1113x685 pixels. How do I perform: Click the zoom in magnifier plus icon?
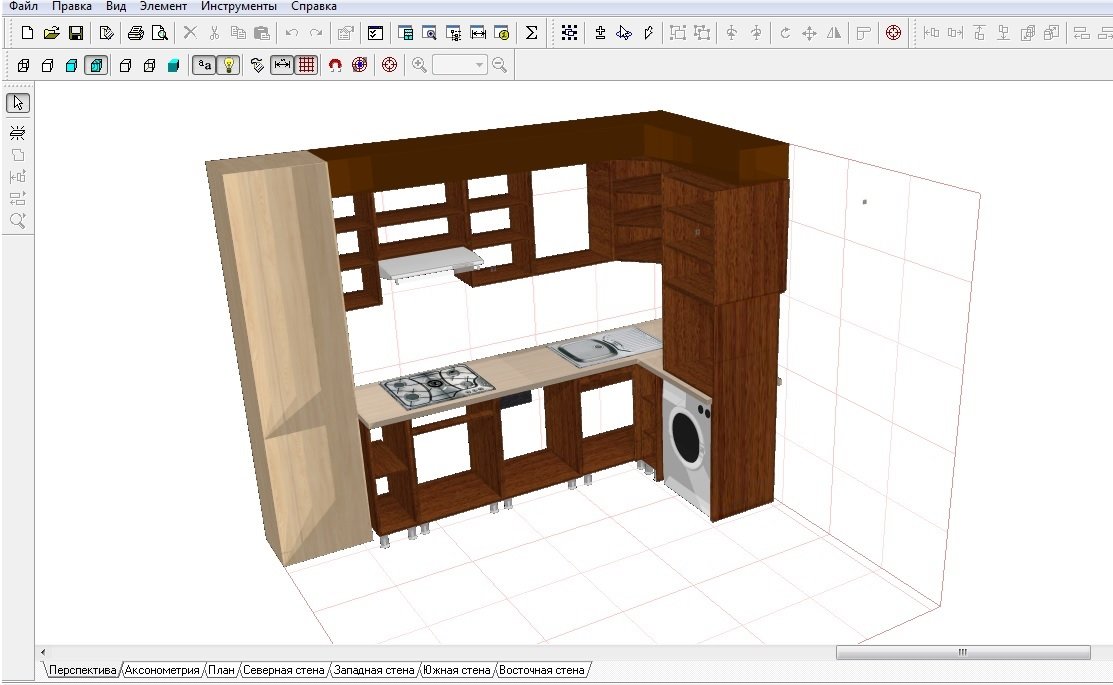420,65
